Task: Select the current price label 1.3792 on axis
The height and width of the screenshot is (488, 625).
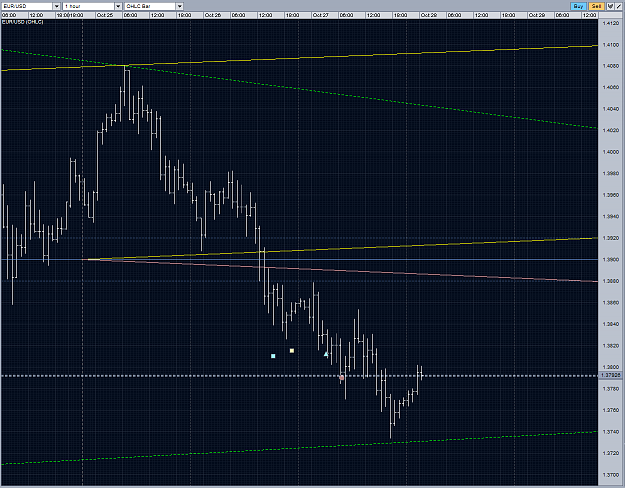Action: coord(610,376)
